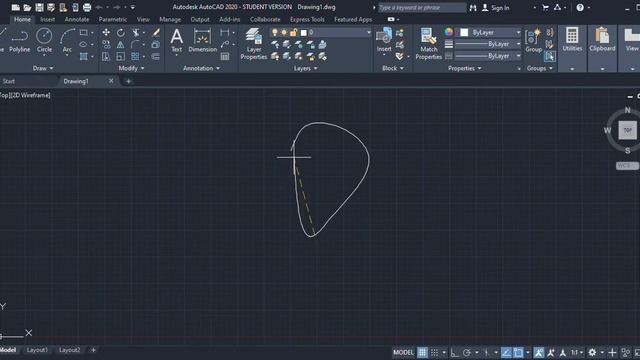
Task: Click the ViewCube TOP face
Action: tap(627, 130)
